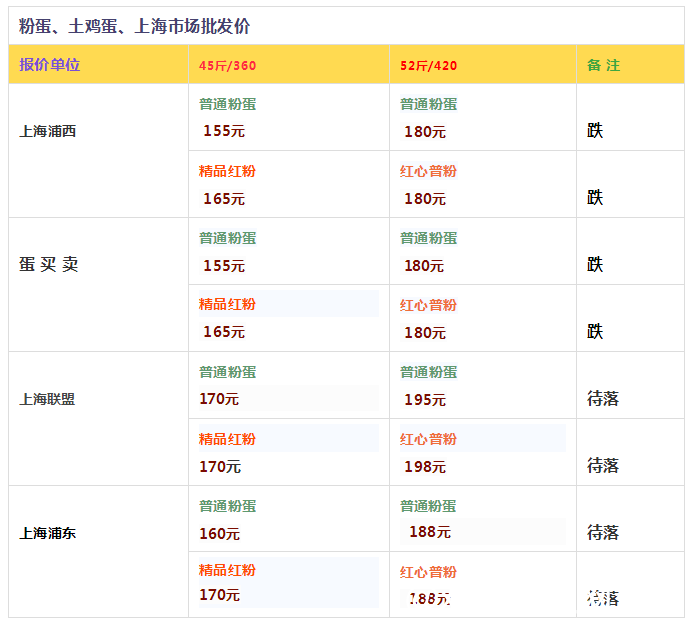
Task: Select 165元 price in 蛋买卖 section
Action: pyautogui.click(x=224, y=332)
